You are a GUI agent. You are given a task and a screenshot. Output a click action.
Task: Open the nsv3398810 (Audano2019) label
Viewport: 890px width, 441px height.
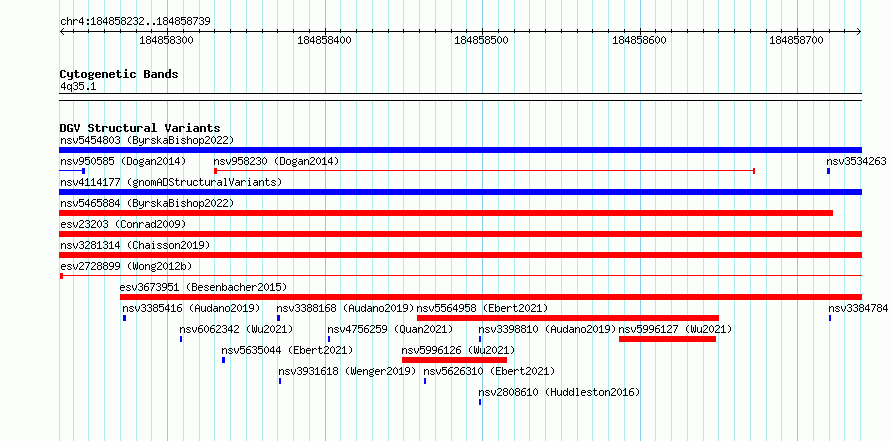click(547, 329)
